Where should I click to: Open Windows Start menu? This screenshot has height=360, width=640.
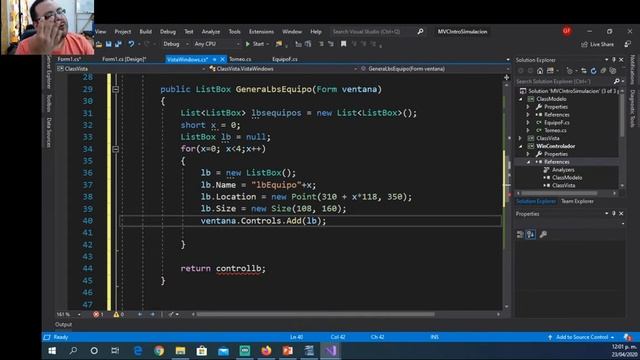pyautogui.click(x=52, y=351)
